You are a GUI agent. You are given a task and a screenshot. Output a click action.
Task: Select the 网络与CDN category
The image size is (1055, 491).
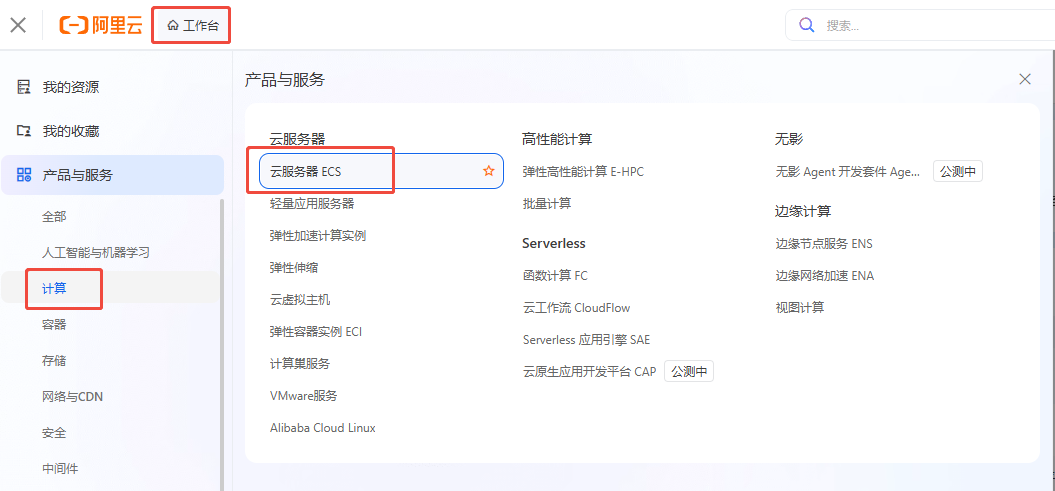73,397
